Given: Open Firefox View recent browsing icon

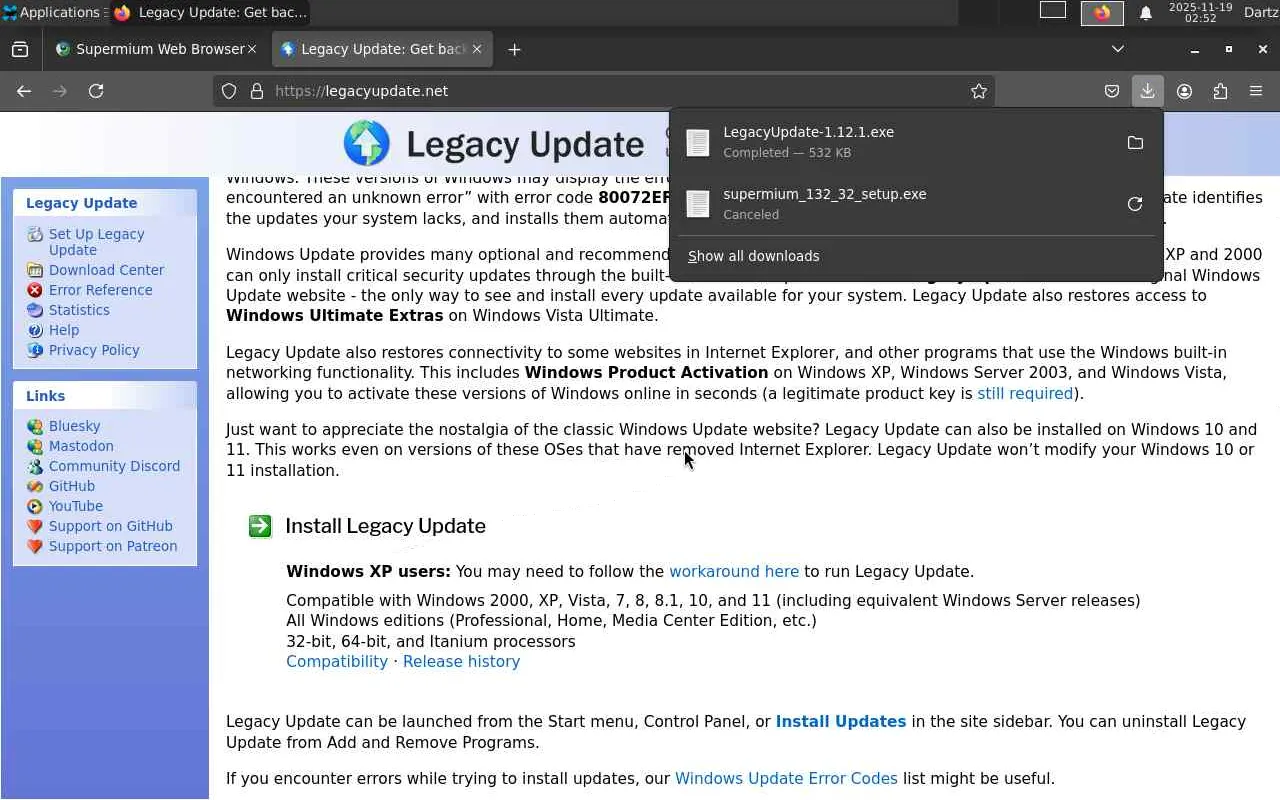Looking at the screenshot, I should [20, 49].
